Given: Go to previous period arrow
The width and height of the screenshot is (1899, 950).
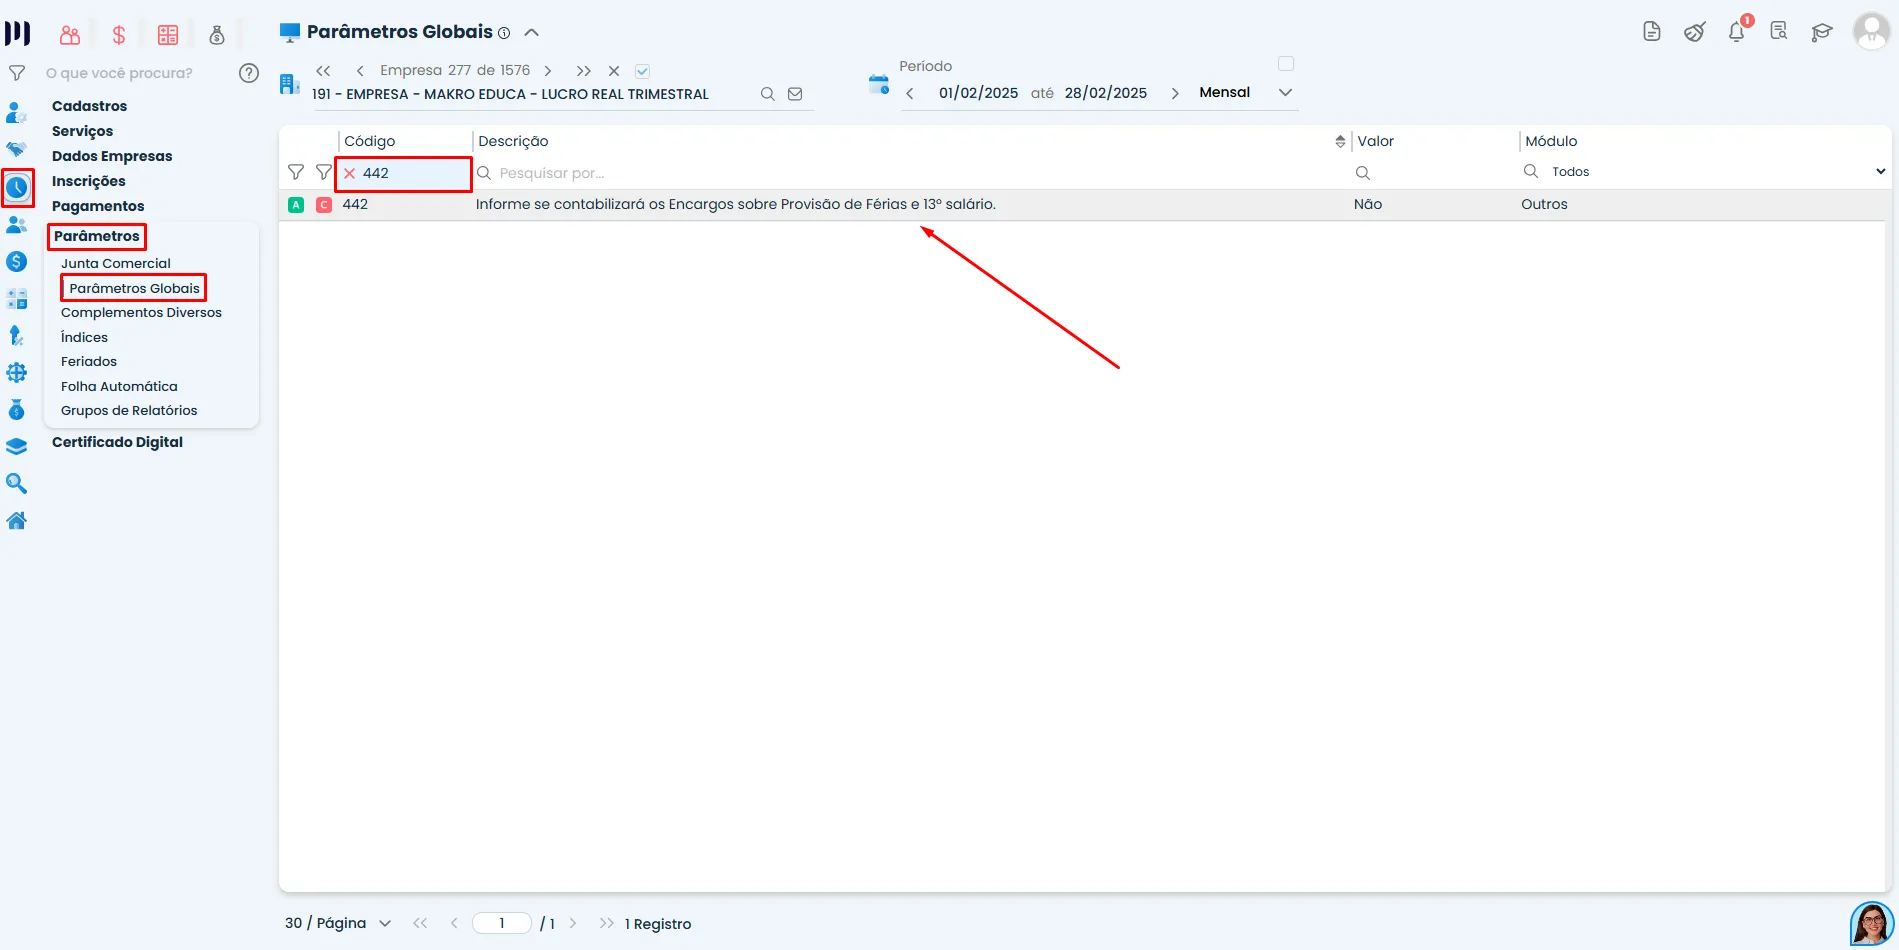Looking at the screenshot, I should pyautogui.click(x=910, y=93).
